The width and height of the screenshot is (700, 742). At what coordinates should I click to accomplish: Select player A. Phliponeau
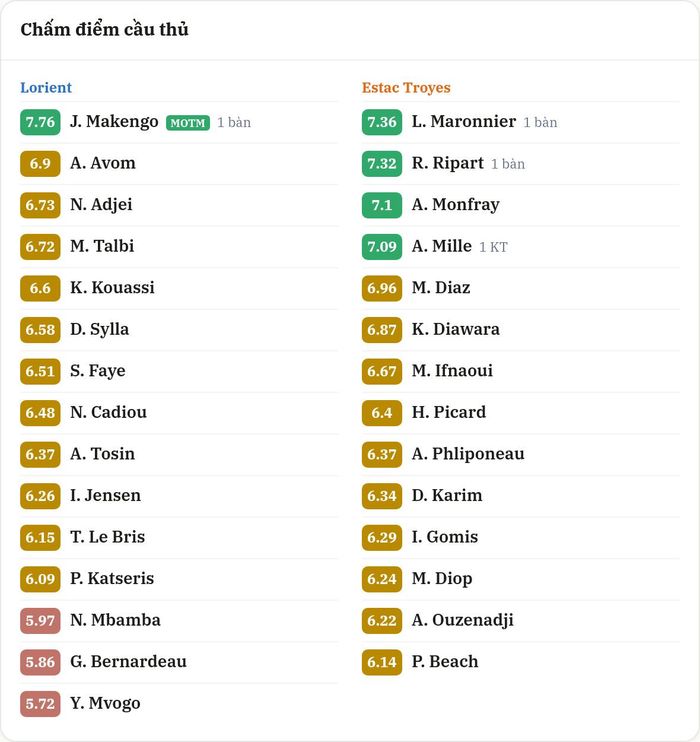point(468,454)
